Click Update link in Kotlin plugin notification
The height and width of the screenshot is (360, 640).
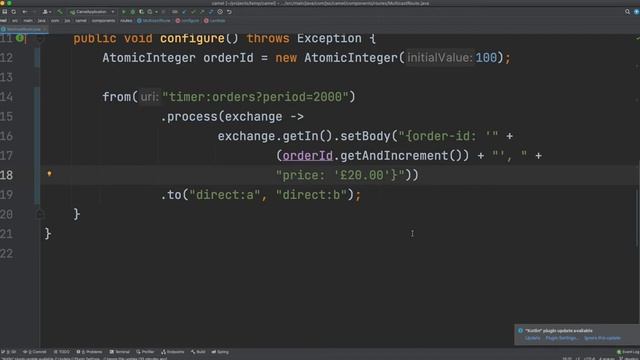(532, 338)
